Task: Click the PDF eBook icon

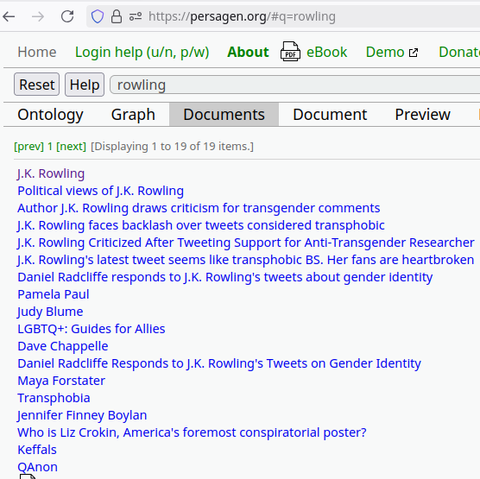Action: (290, 51)
